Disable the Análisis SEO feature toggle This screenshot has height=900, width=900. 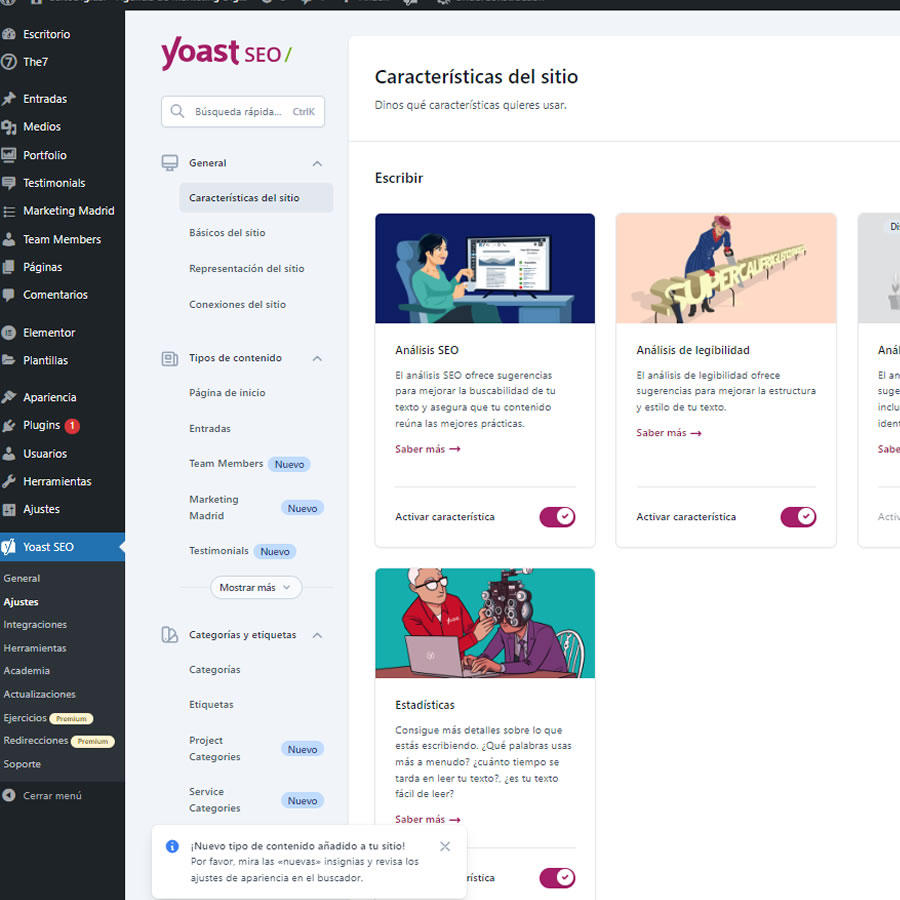pyautogui.click(x=557, y=517)
